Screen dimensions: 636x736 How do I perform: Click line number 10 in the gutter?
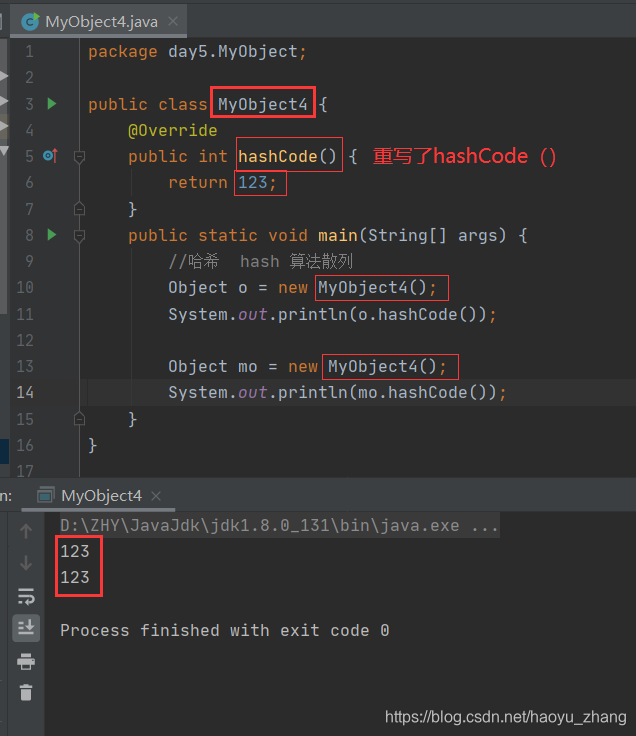coord(25,287)
